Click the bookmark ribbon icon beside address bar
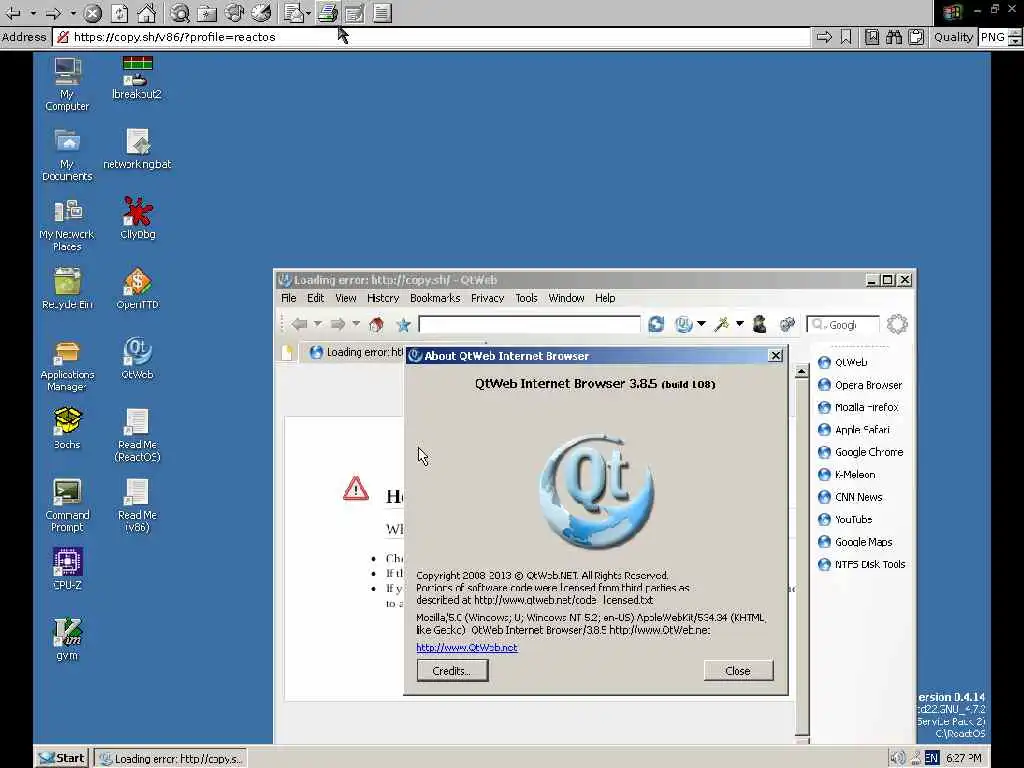The image size is (1024, 768). [x=846, y=37]
